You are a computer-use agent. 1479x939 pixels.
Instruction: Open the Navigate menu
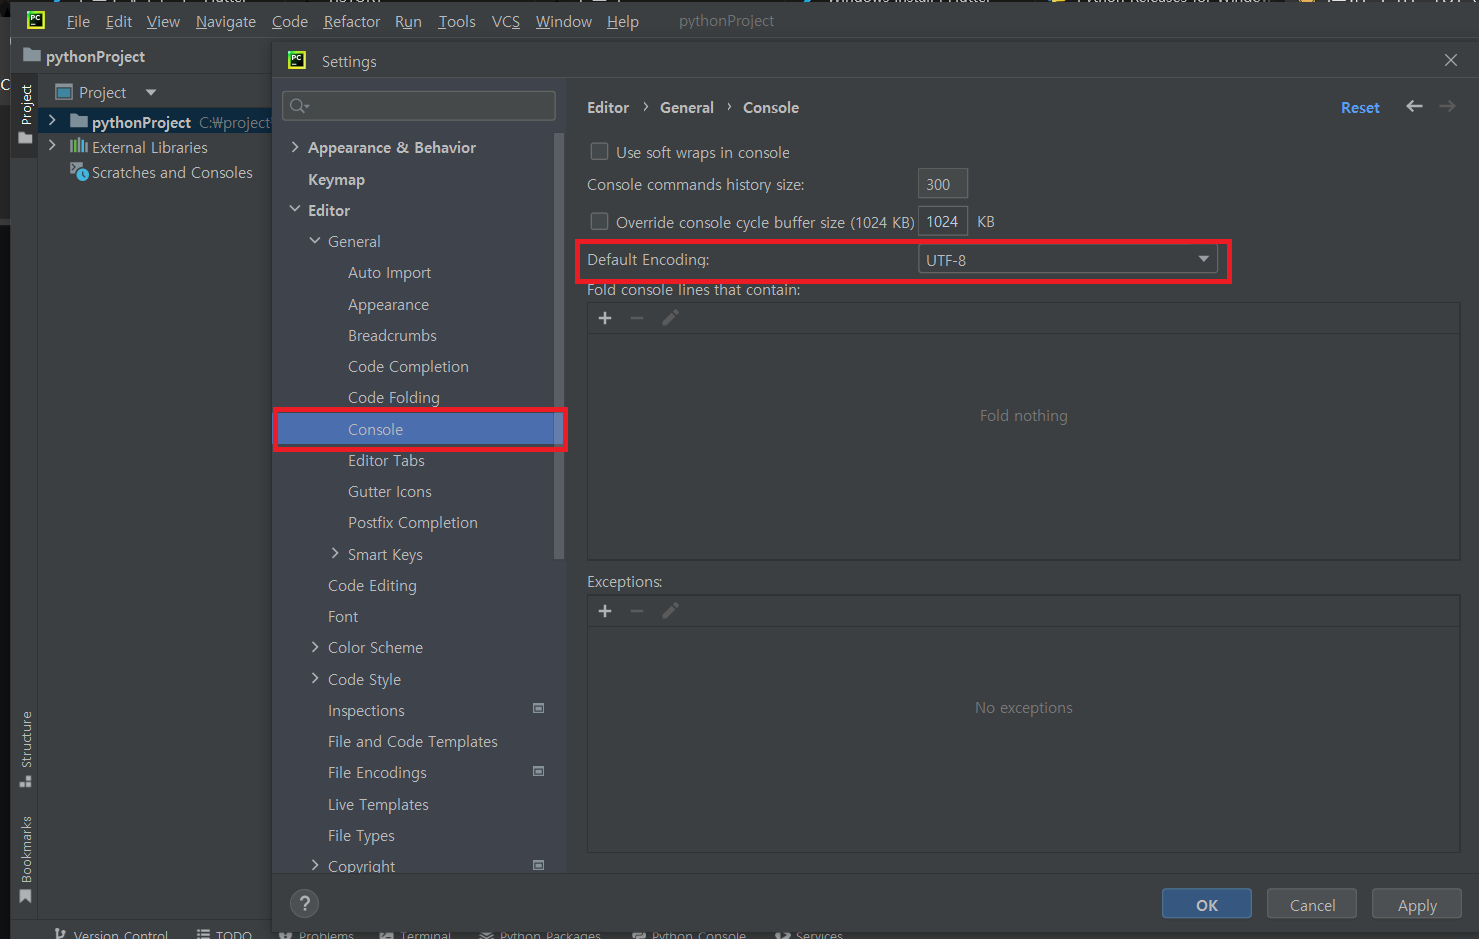(x=225, y=21)
